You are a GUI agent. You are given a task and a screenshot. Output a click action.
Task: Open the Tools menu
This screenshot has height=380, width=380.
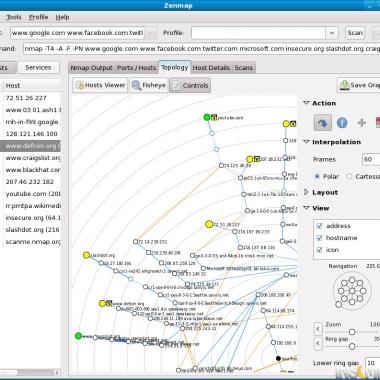13,17
